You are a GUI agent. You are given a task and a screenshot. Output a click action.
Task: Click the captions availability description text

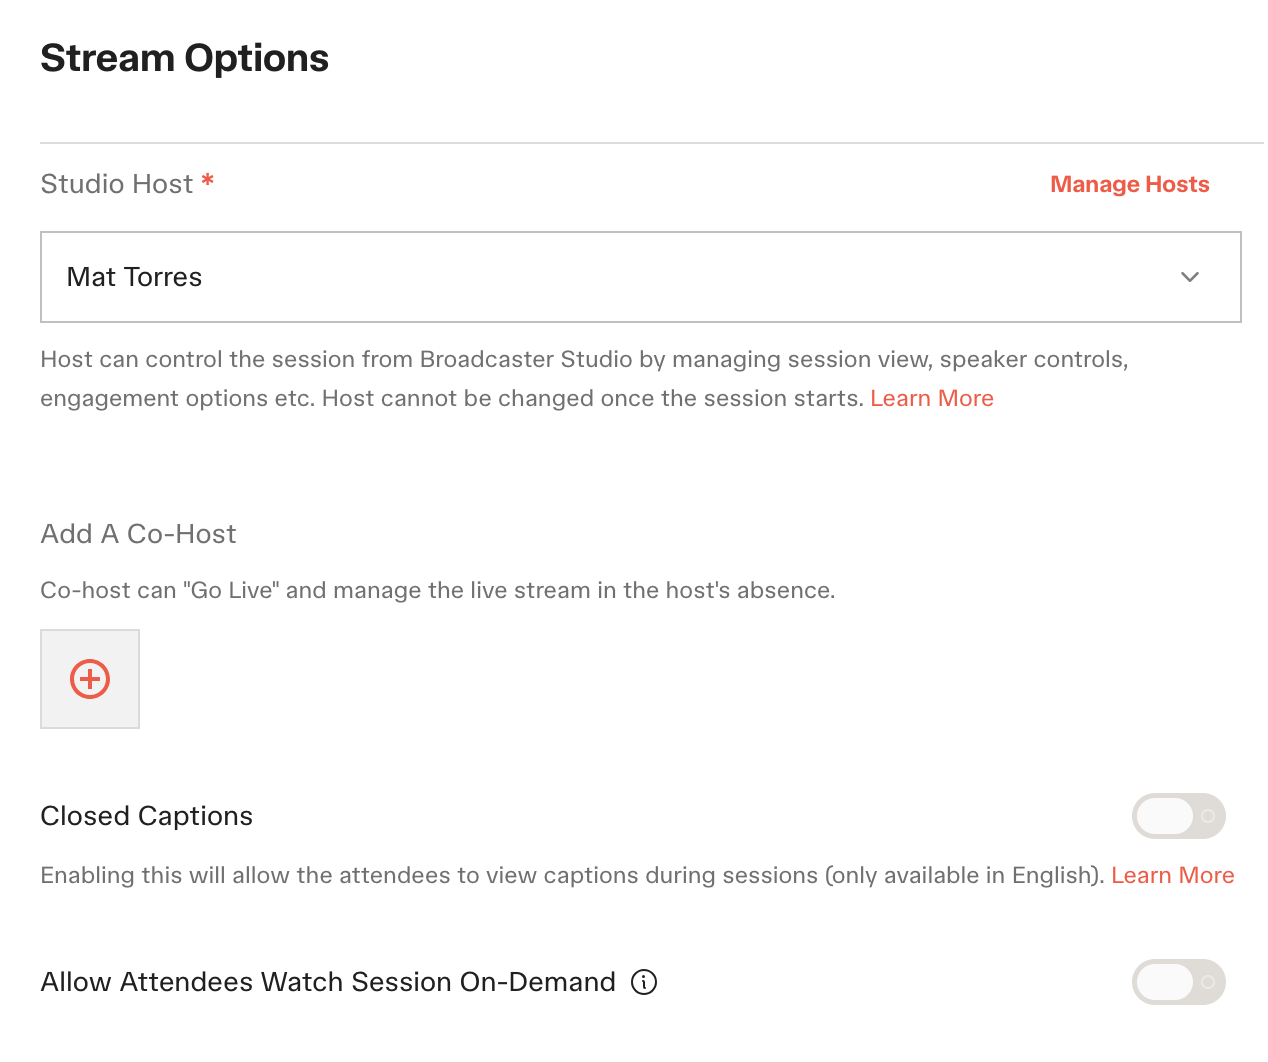573,875
